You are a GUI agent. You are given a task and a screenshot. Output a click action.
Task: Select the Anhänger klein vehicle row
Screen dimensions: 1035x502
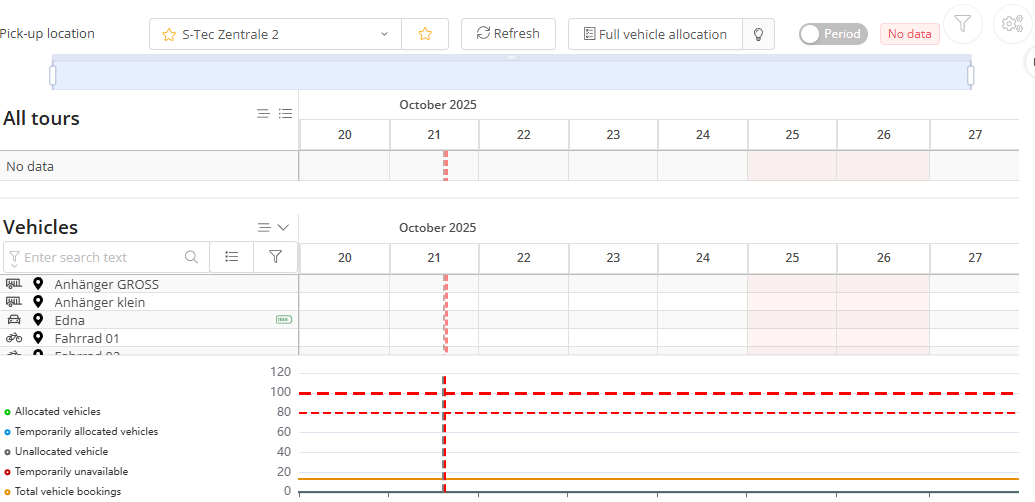[100, 302]
